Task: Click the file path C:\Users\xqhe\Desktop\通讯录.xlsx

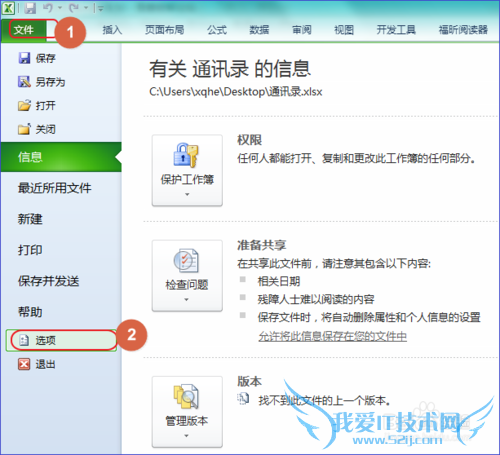Action: point(236,92)
